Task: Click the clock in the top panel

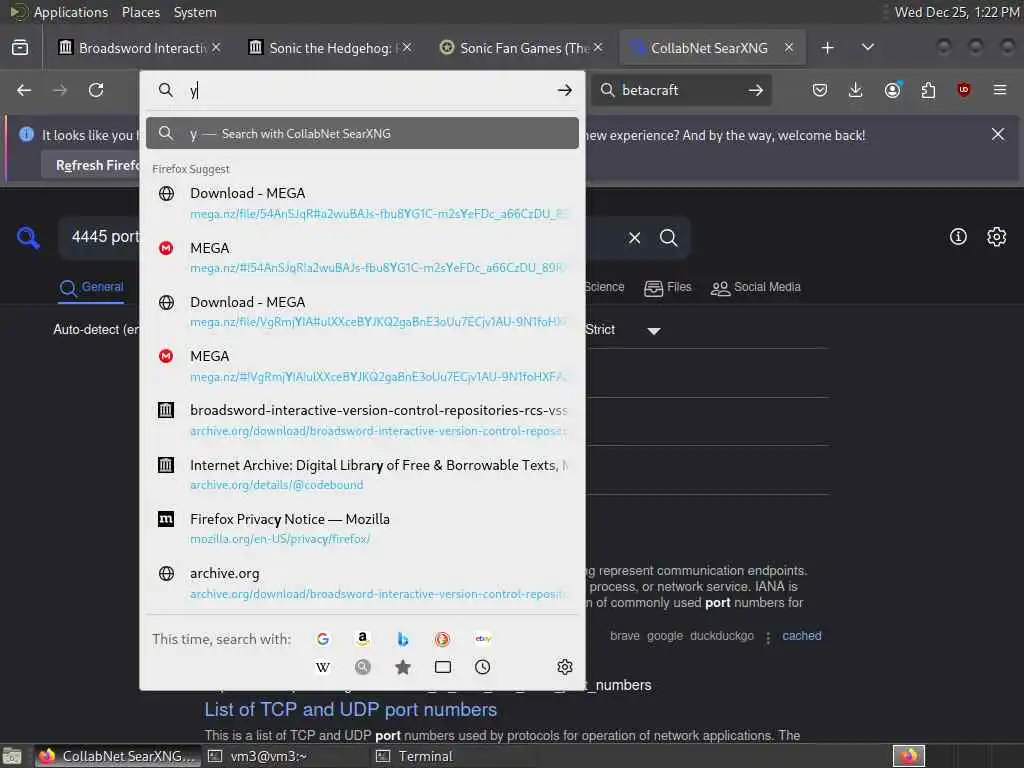Action: pyautogui.click(x=957, y=12)
